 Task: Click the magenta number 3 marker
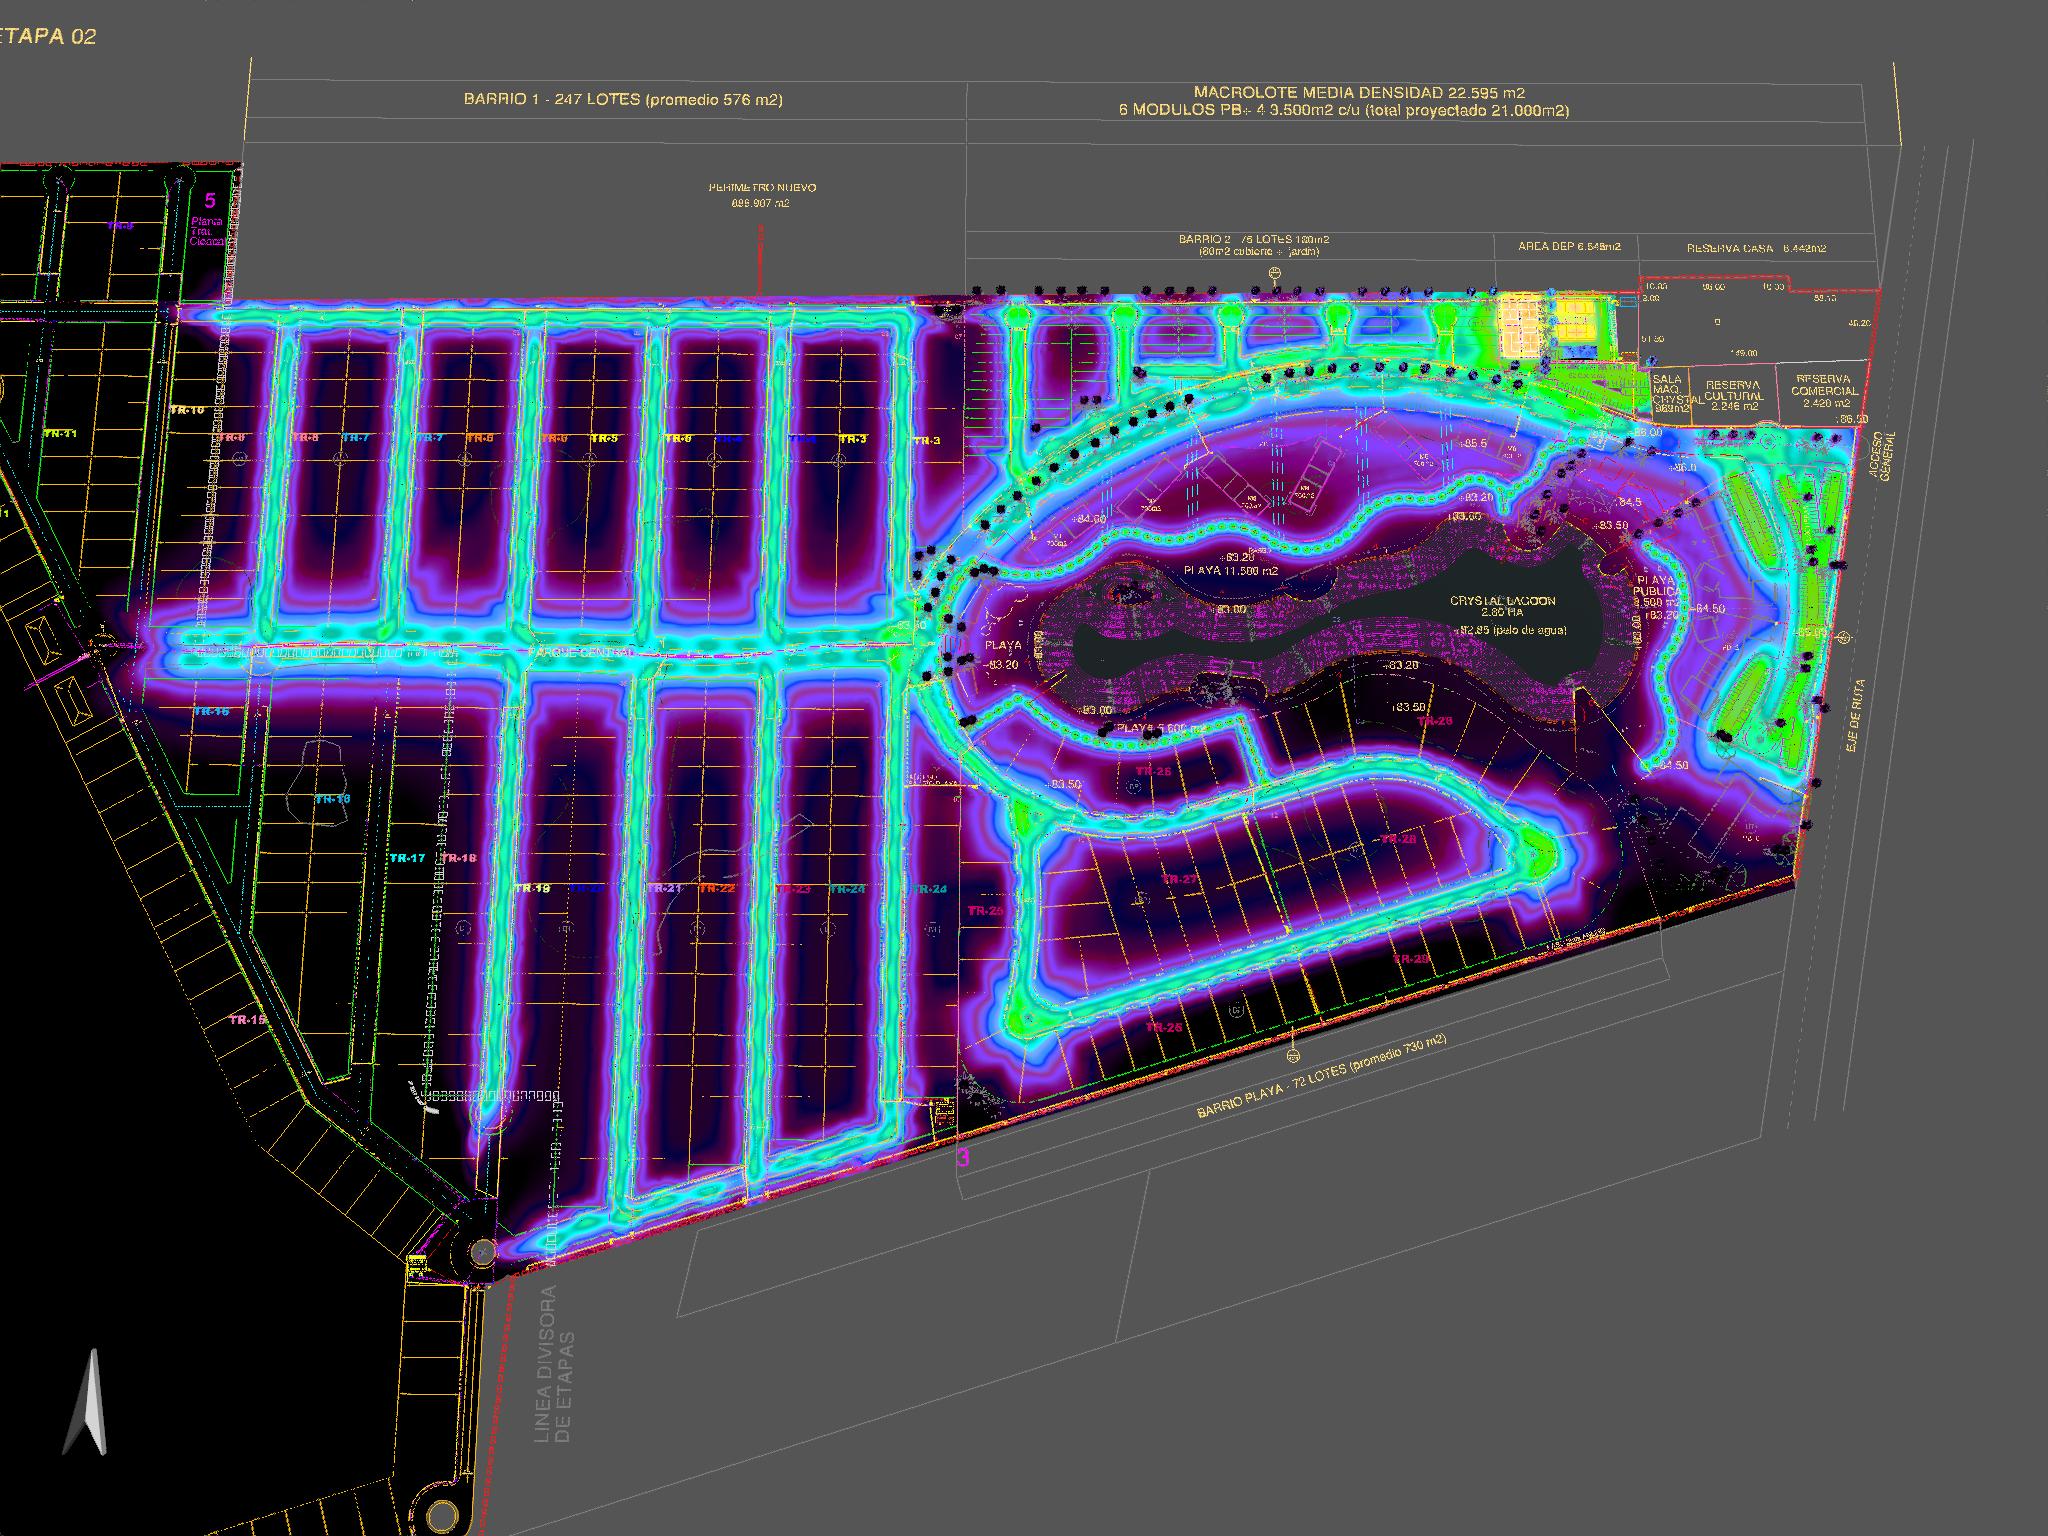(x=964, y=1159)
